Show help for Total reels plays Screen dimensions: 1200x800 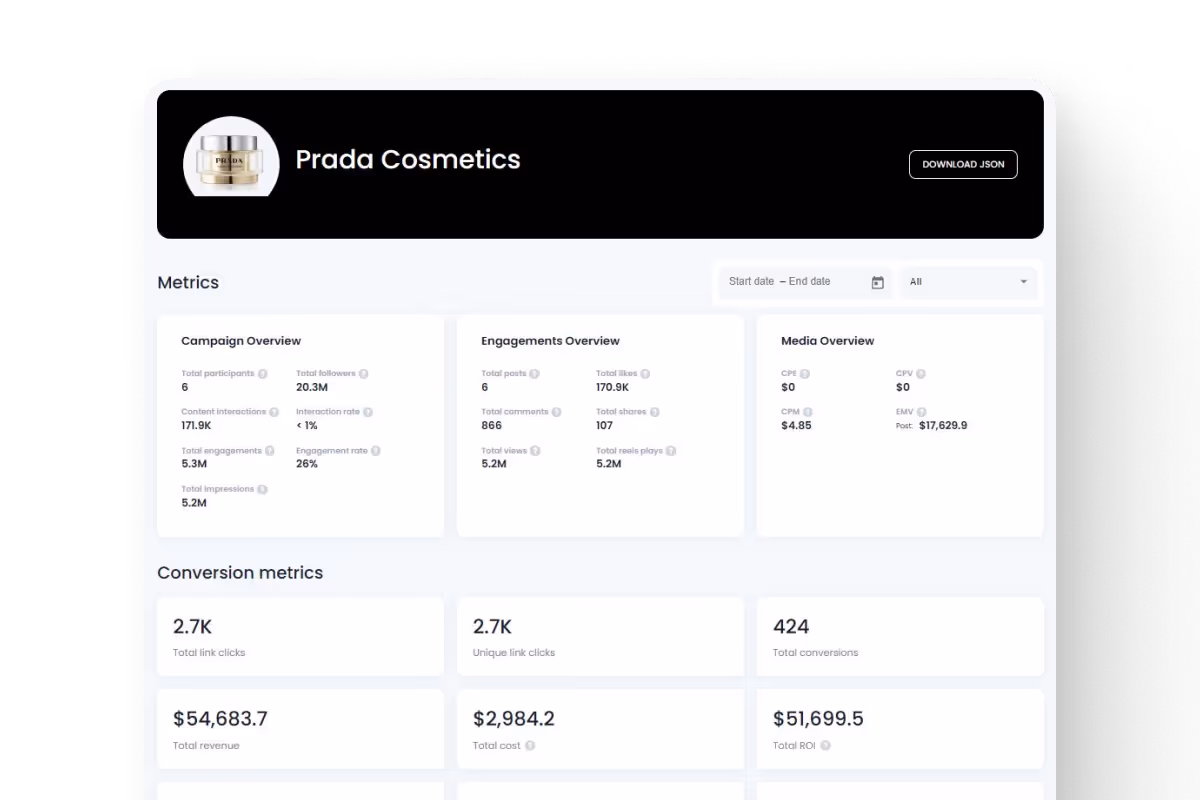[671, 451]
